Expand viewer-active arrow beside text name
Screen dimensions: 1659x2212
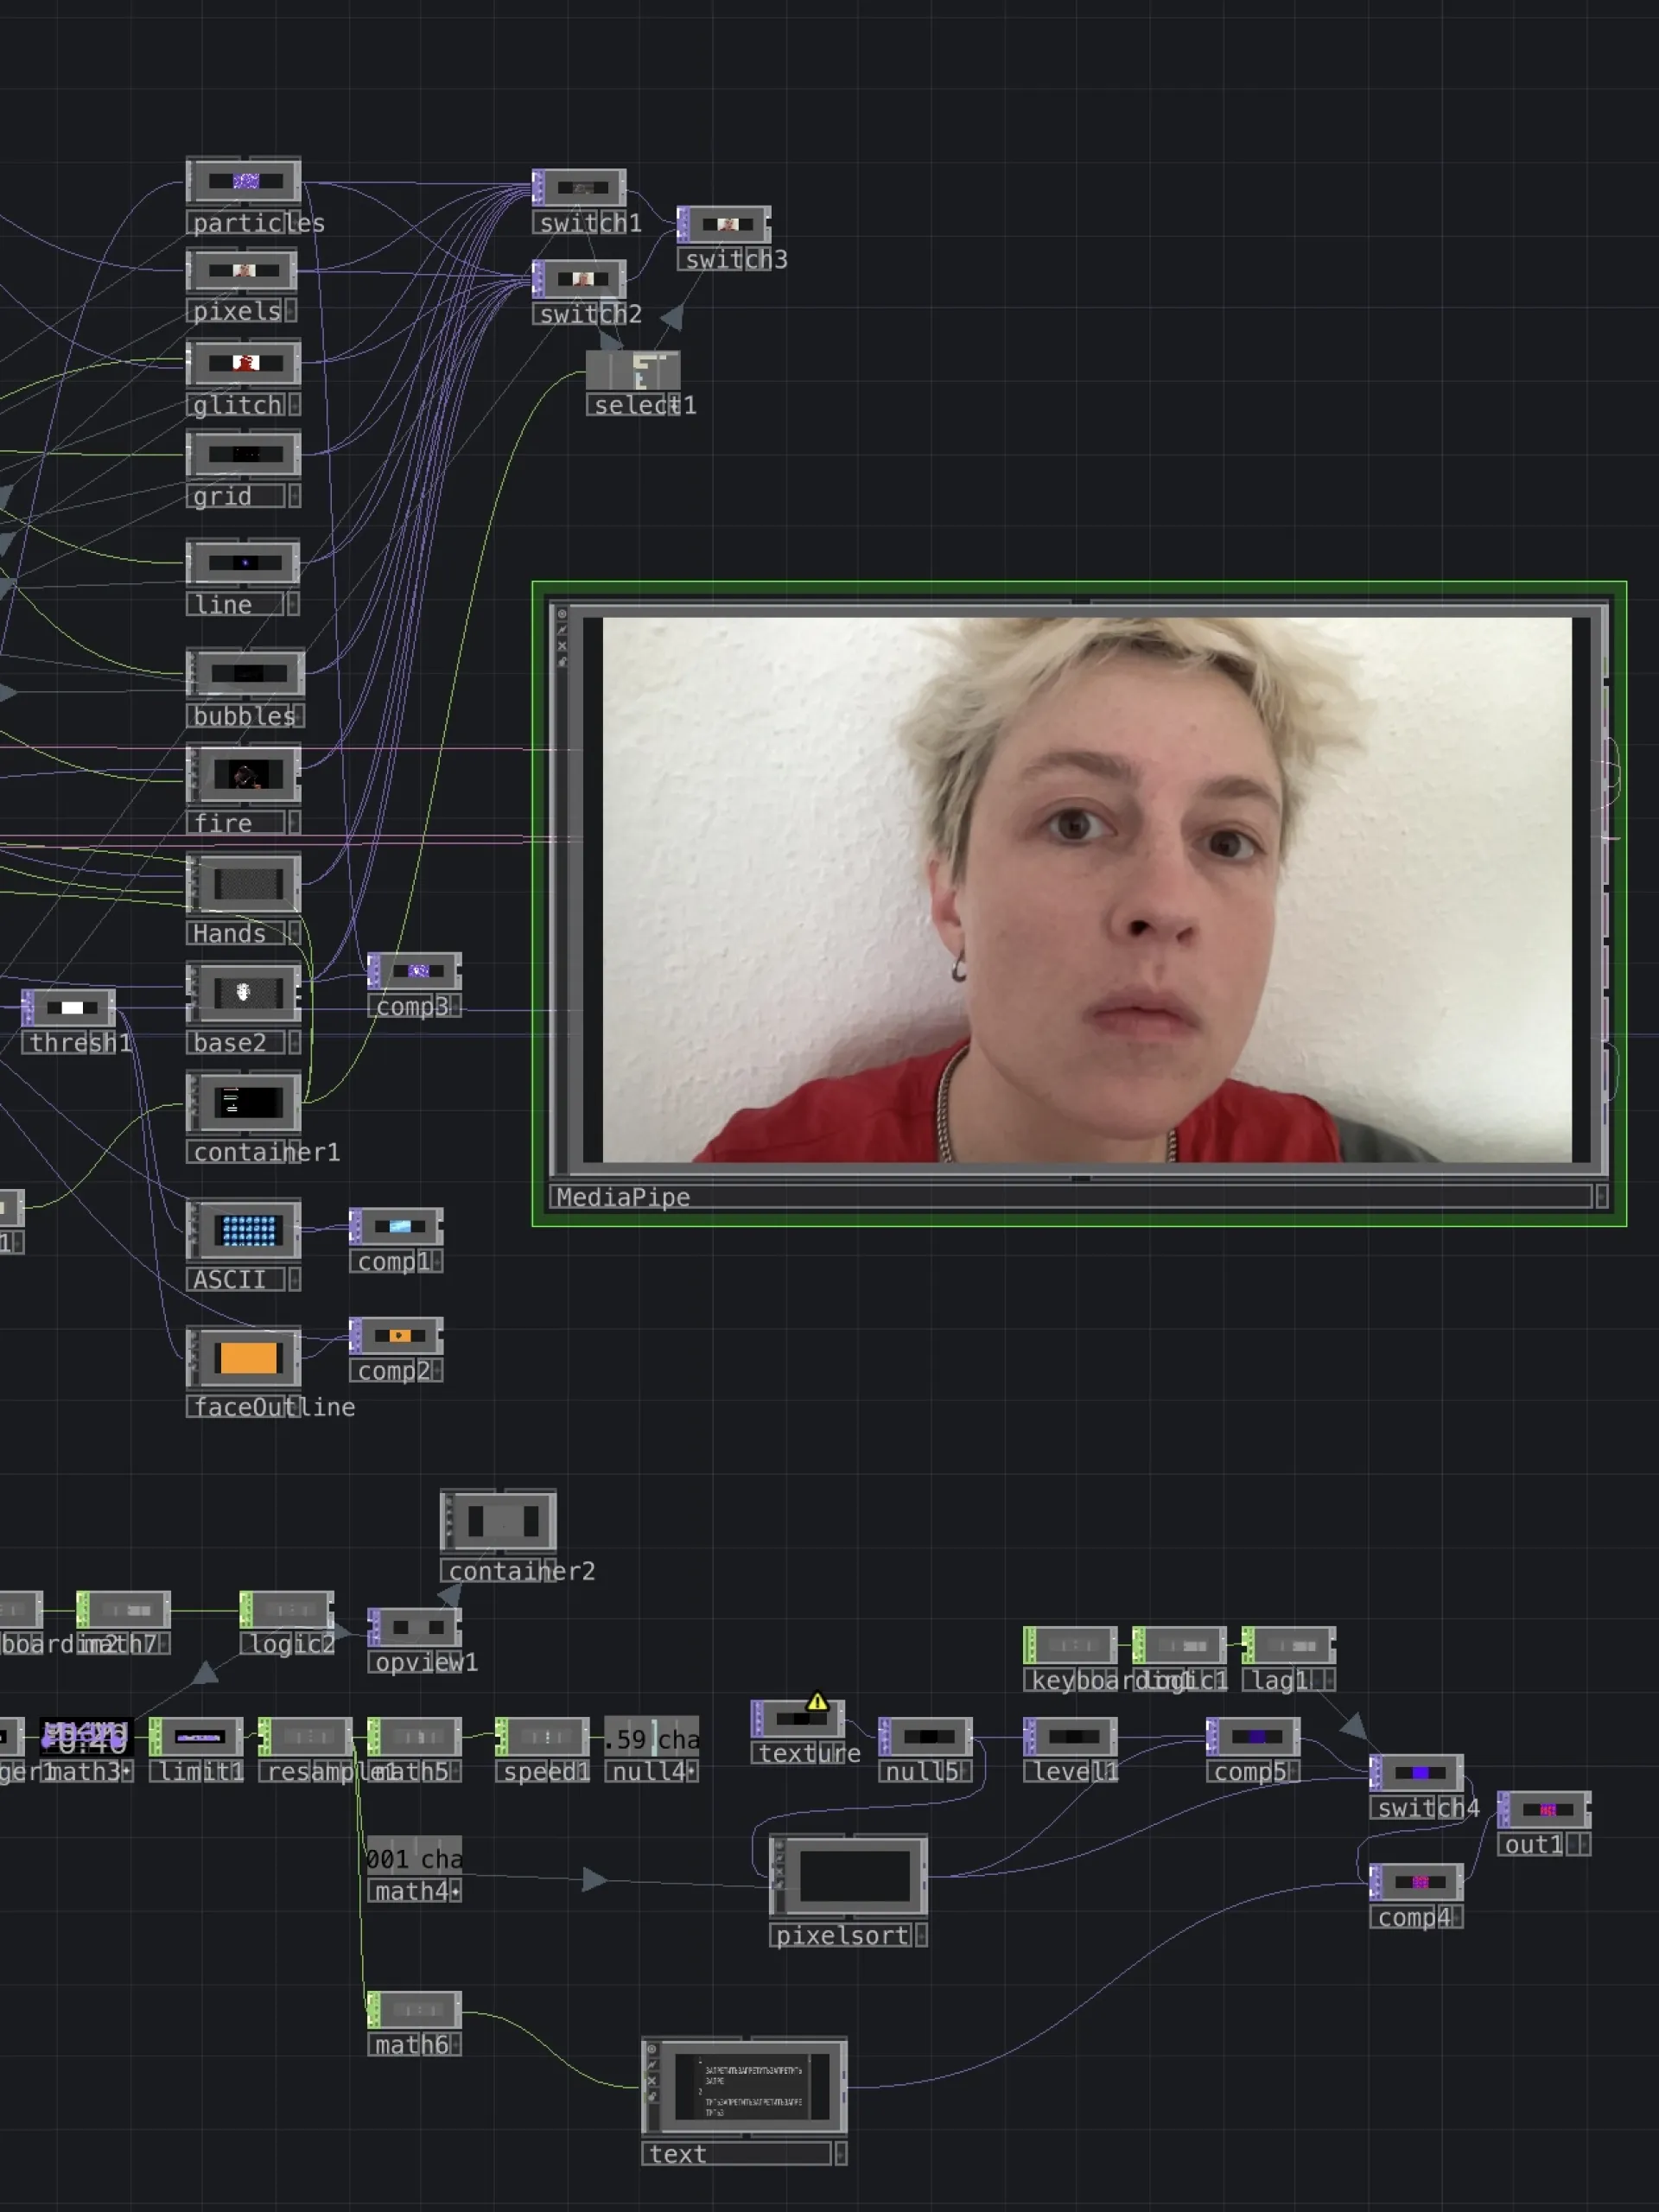tap(840, 2153)
